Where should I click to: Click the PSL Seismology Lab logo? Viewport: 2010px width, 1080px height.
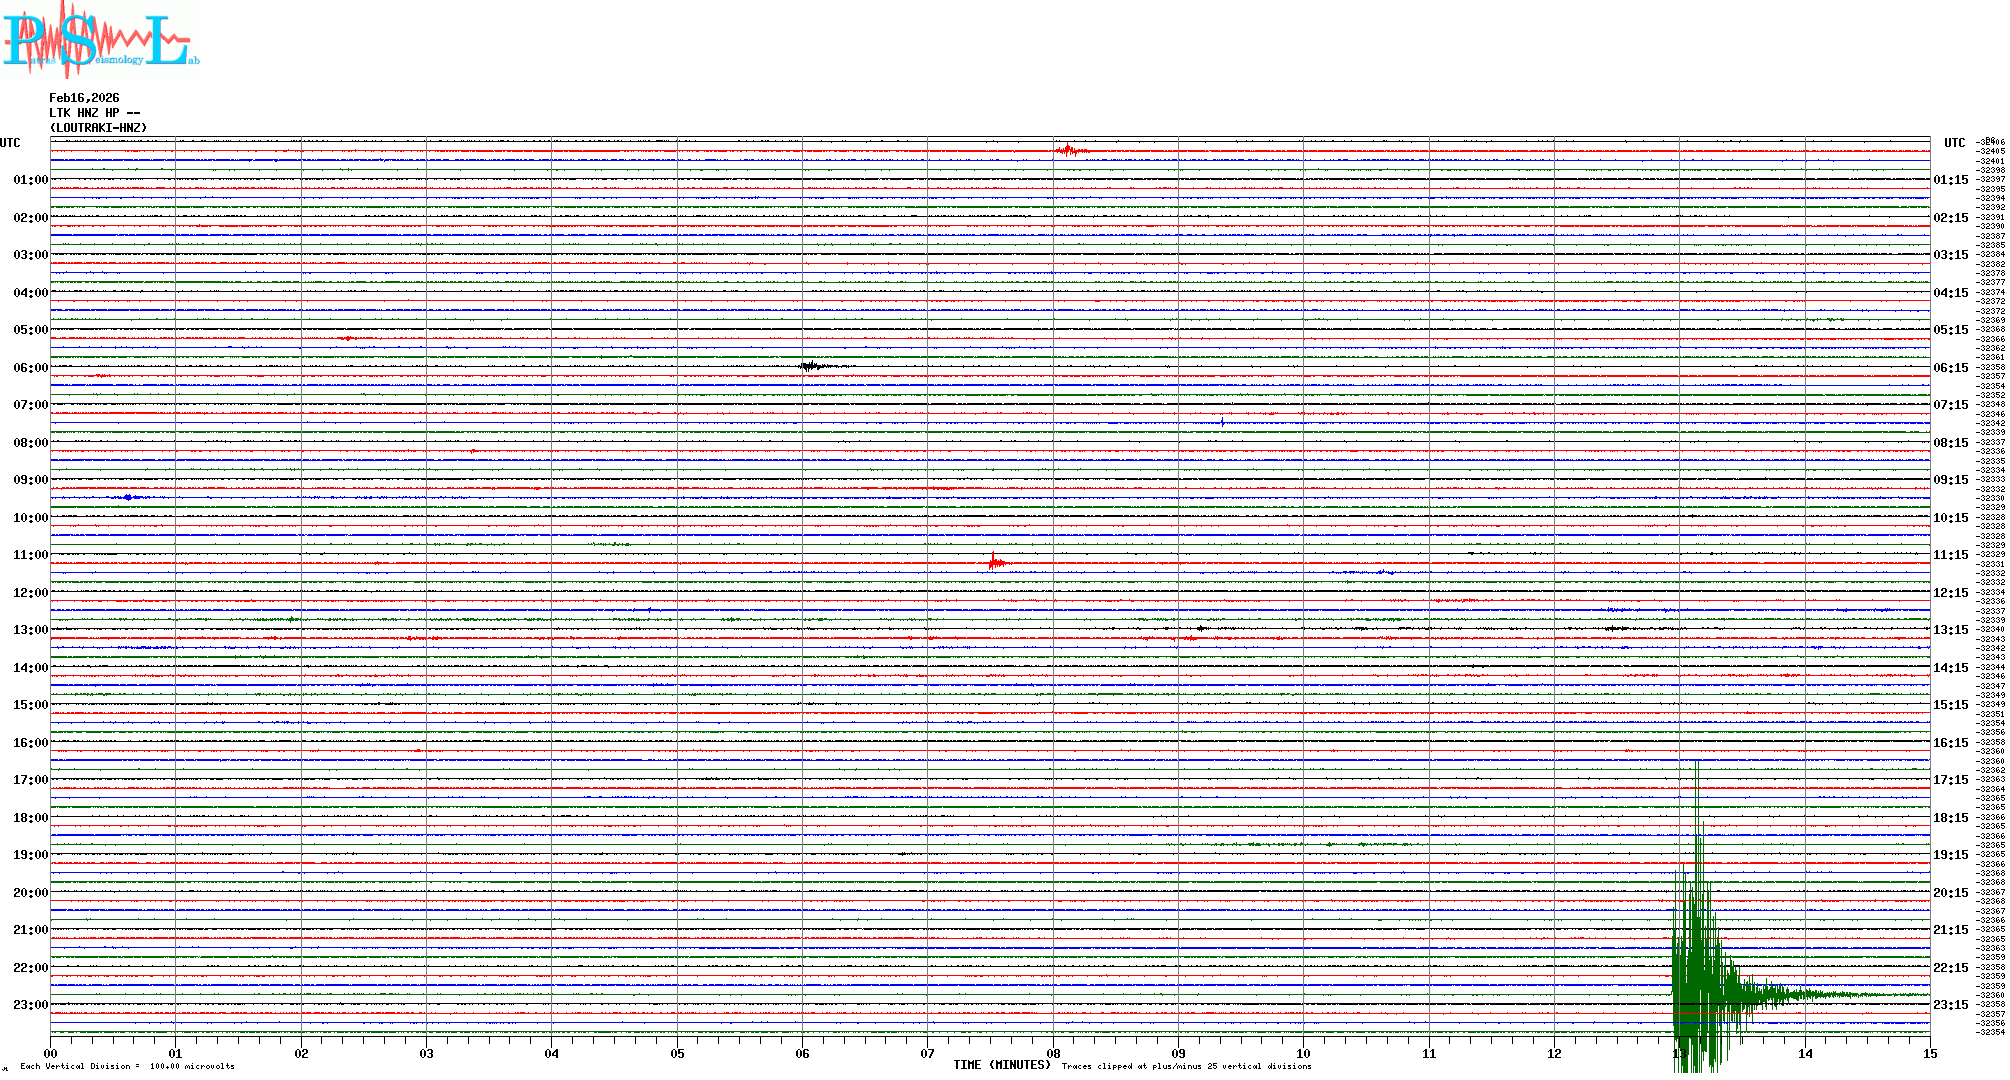[x=100, y=40]
